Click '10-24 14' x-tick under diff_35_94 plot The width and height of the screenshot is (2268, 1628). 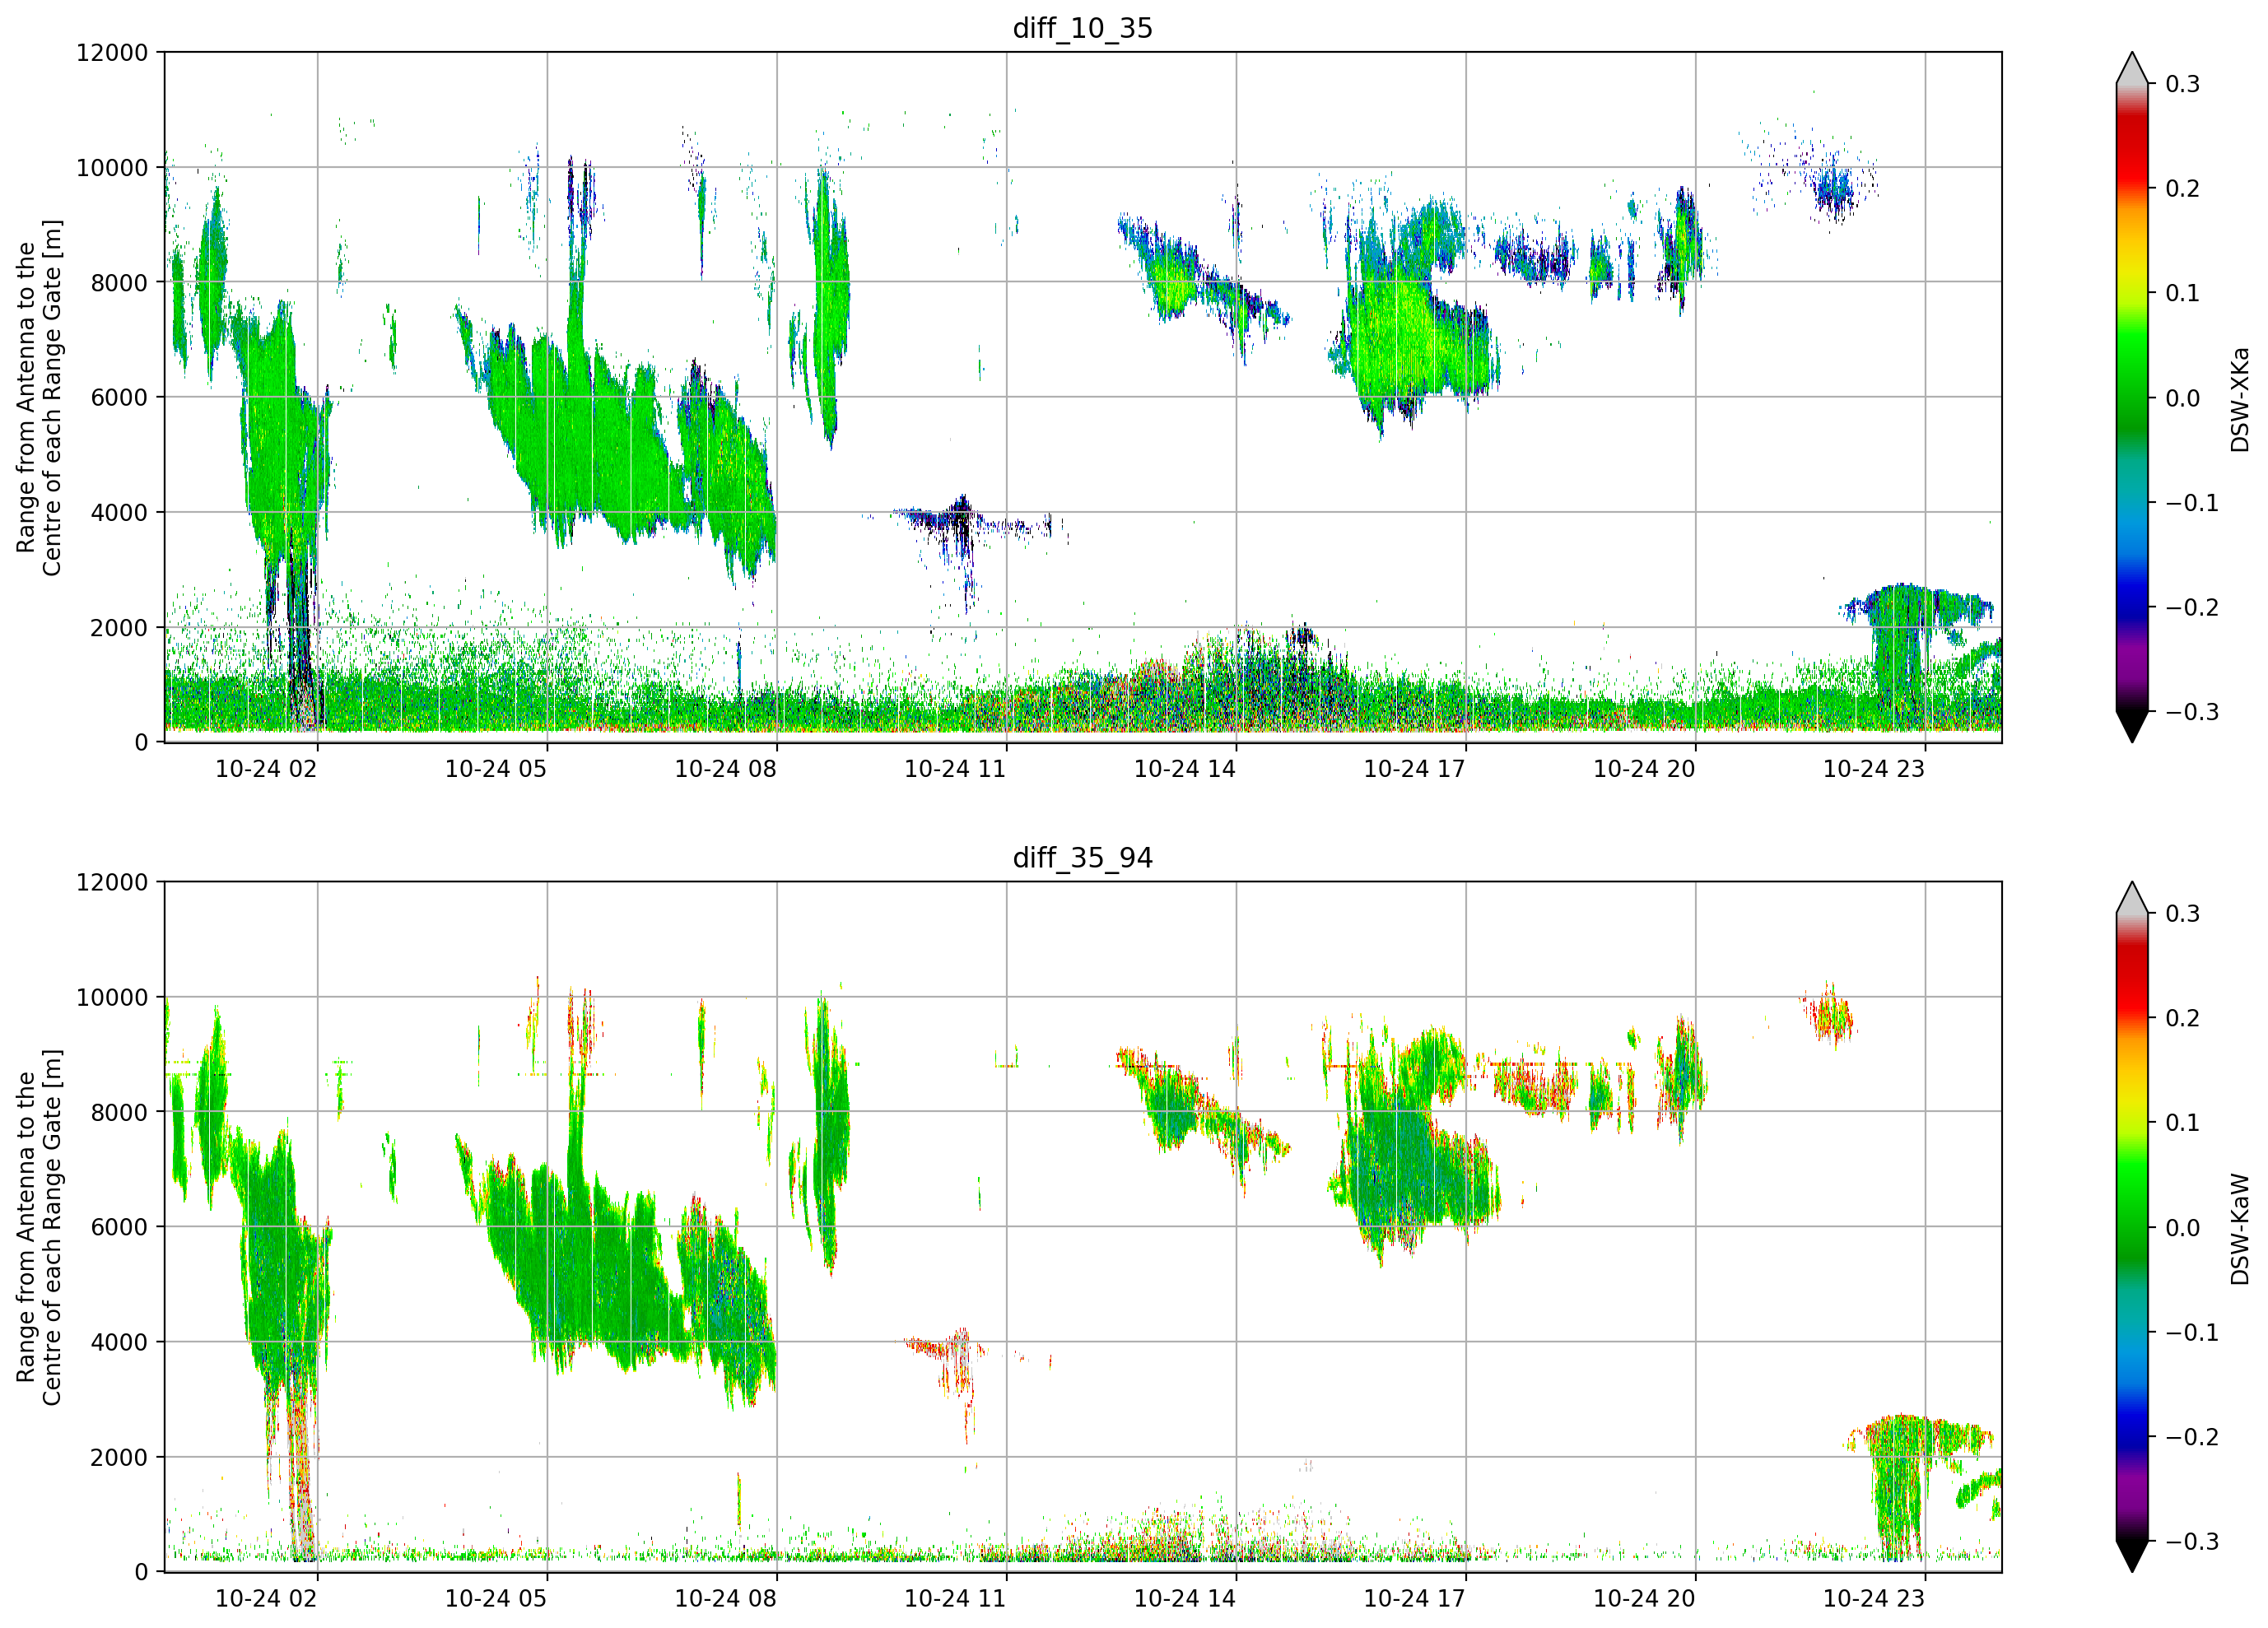coord(1185,1598)
